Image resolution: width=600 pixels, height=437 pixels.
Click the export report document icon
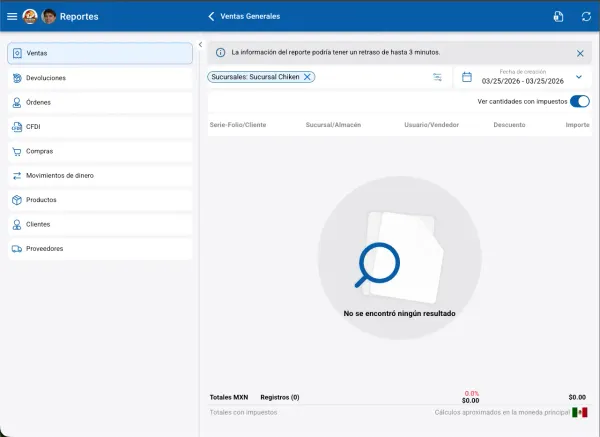(559, 16)
